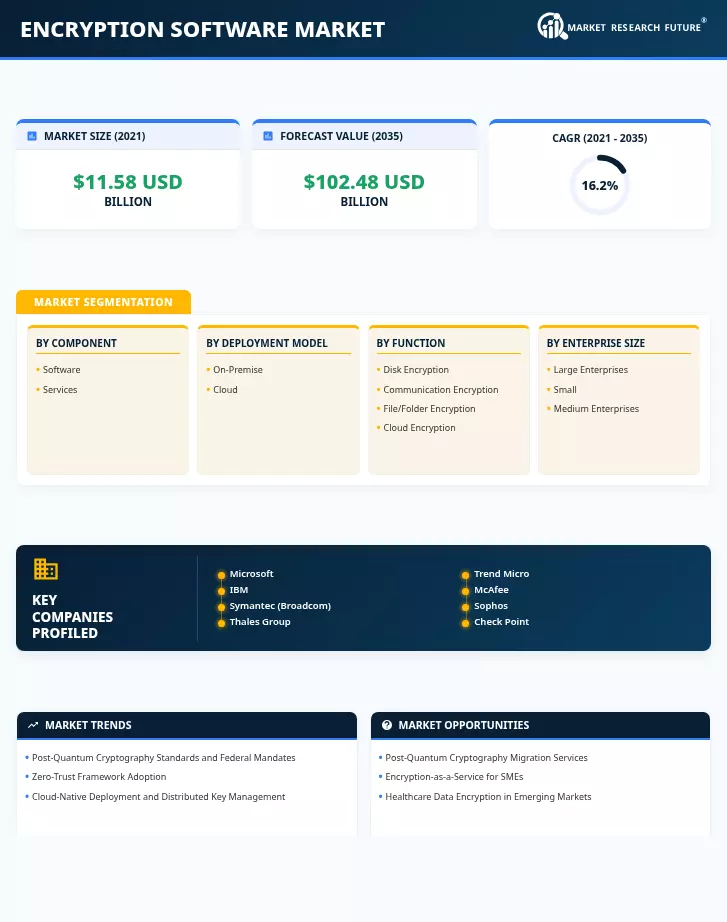Select Cloud under By Deployment Model
The width and height of the screenshot is (727, 922).
[x=225, y=390]
